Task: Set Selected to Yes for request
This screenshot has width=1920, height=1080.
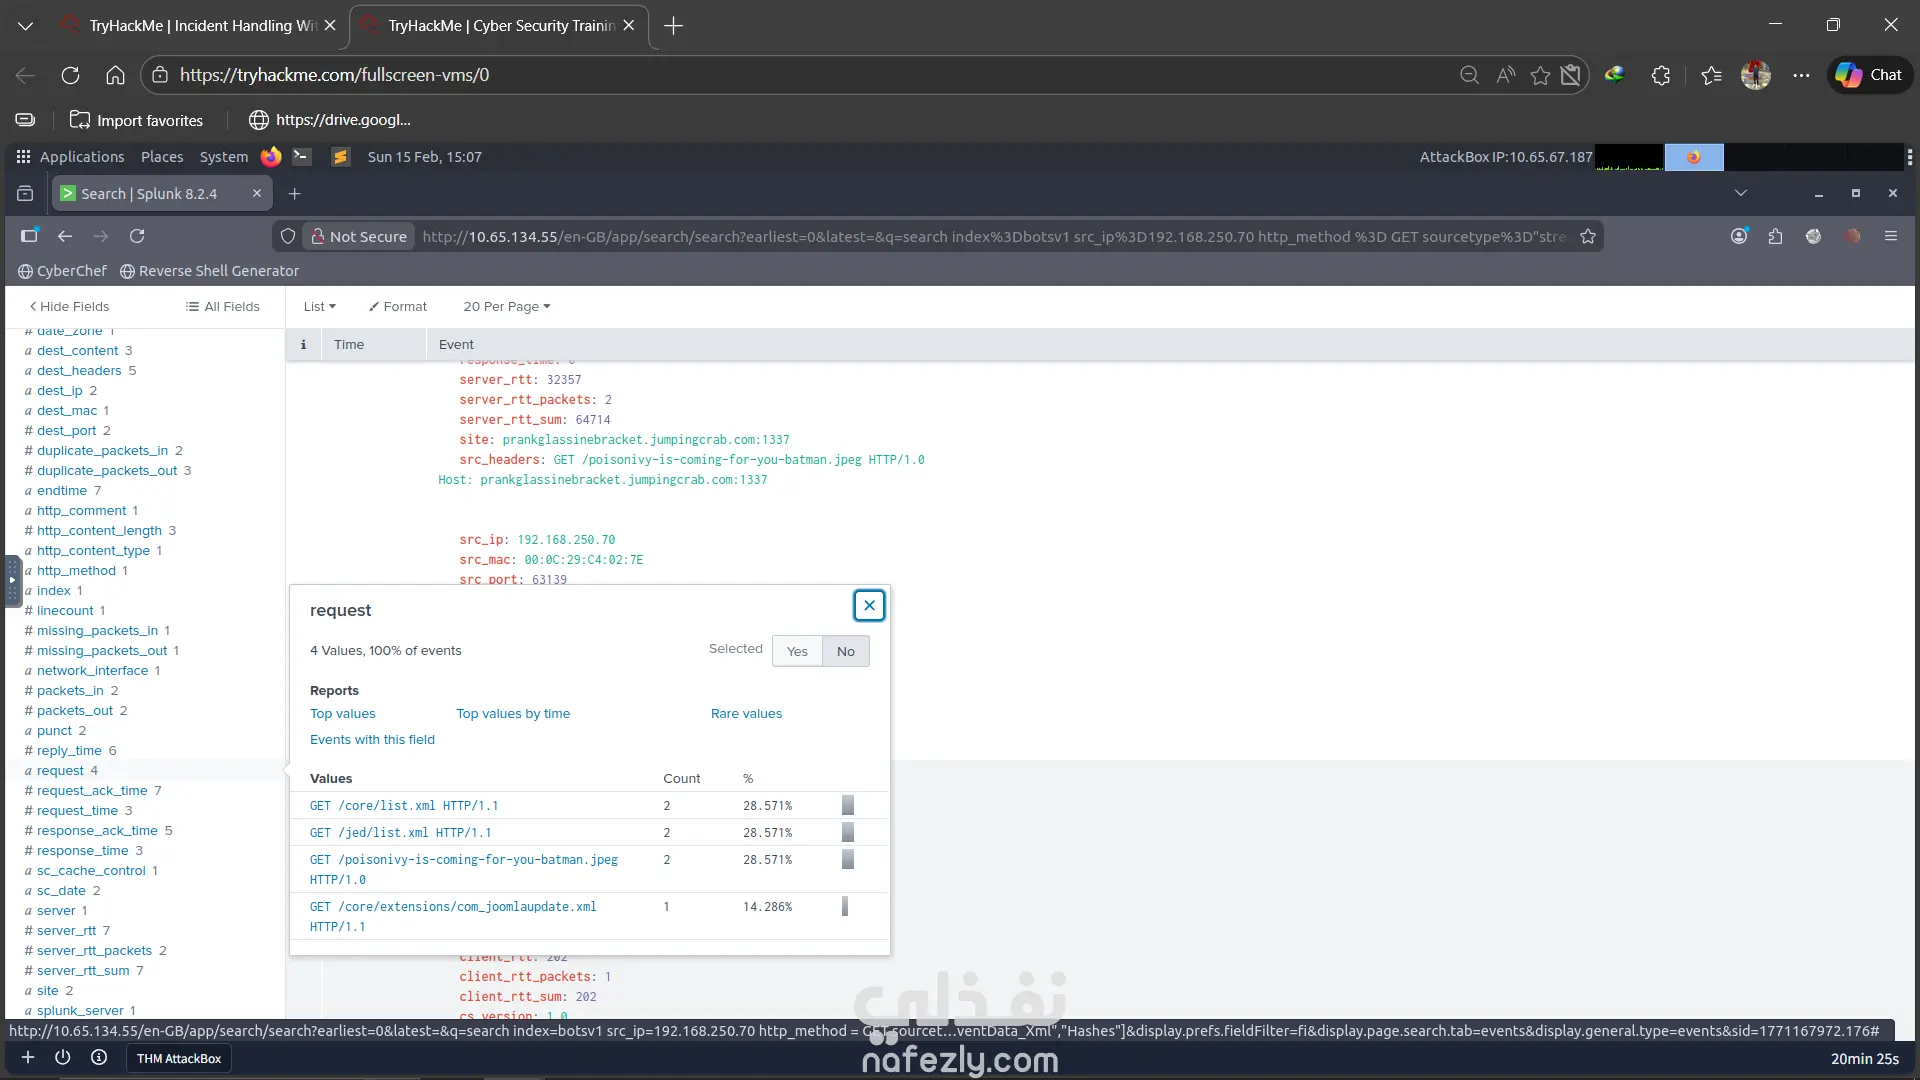Action: pos(797,651)
